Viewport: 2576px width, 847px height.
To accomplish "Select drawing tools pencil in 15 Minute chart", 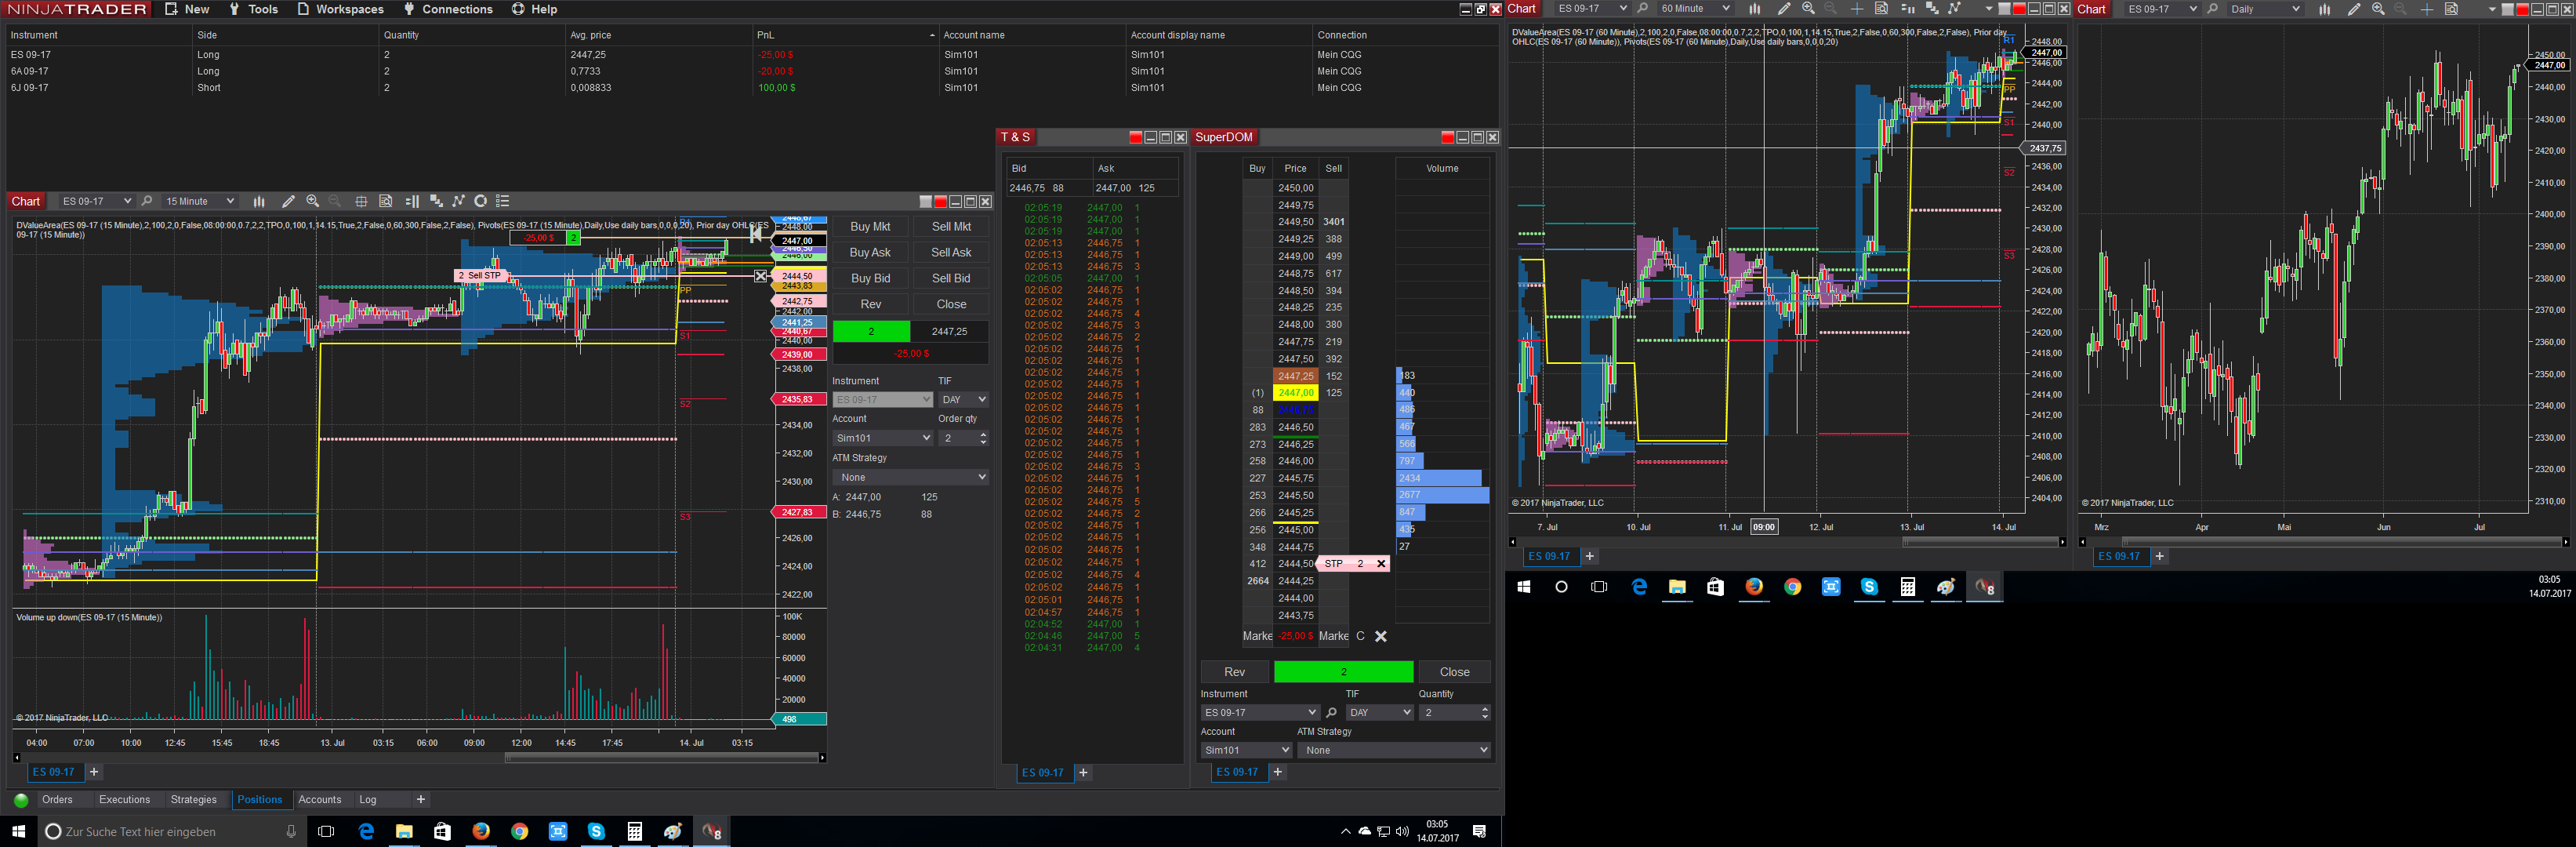I will (288, 201).
